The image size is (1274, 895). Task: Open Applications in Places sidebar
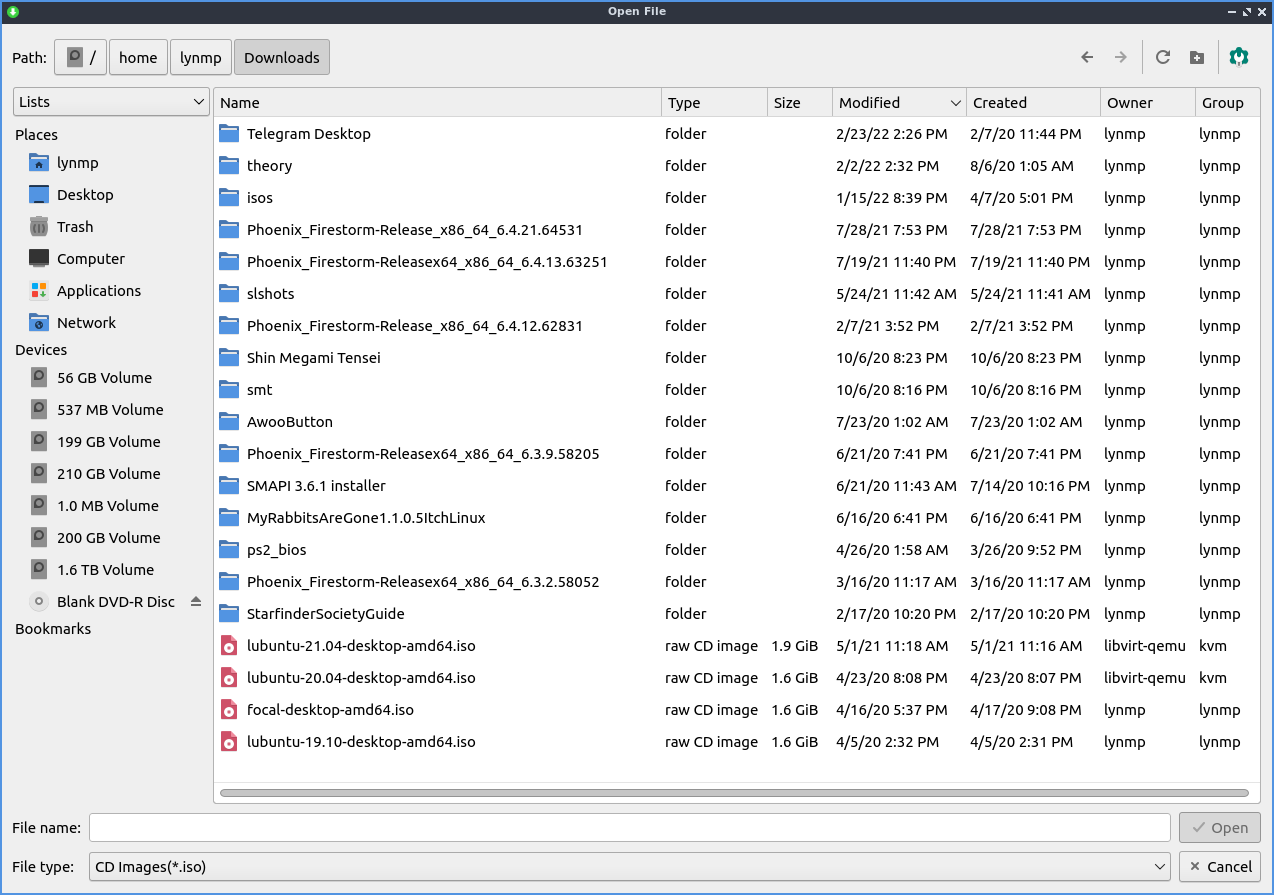[x=98, y=291]
